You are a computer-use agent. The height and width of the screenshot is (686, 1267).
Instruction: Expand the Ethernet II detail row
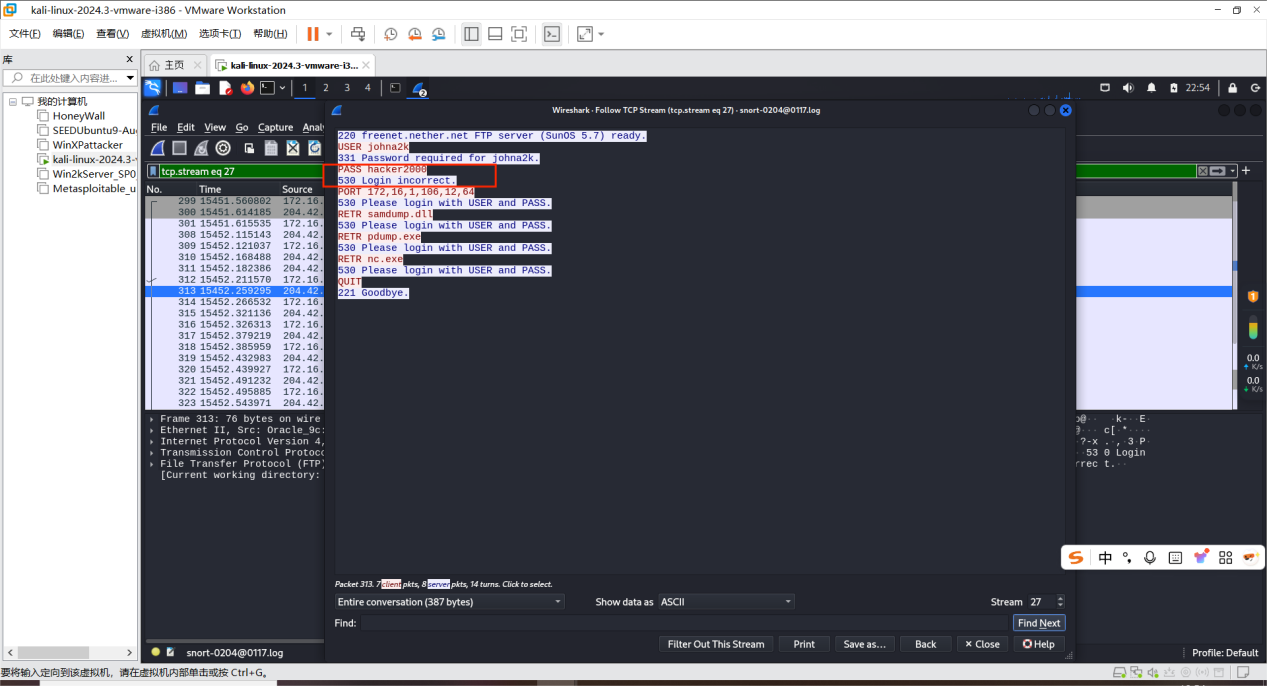152,430
